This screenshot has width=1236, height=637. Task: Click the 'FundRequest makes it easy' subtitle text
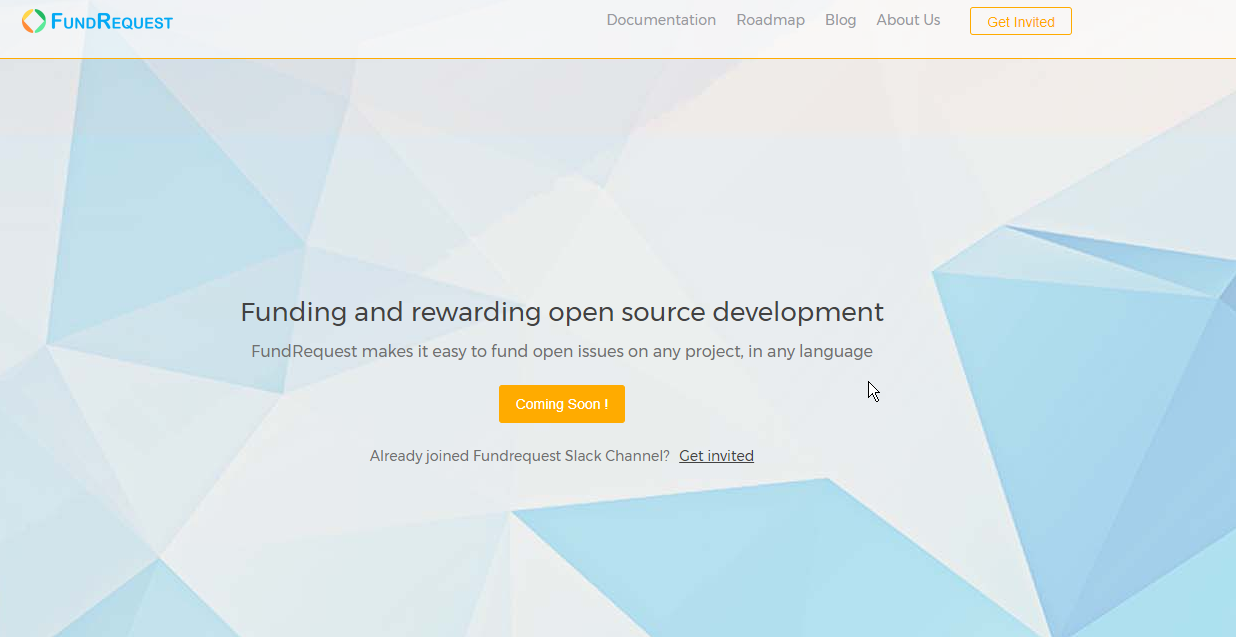point(562,352)
